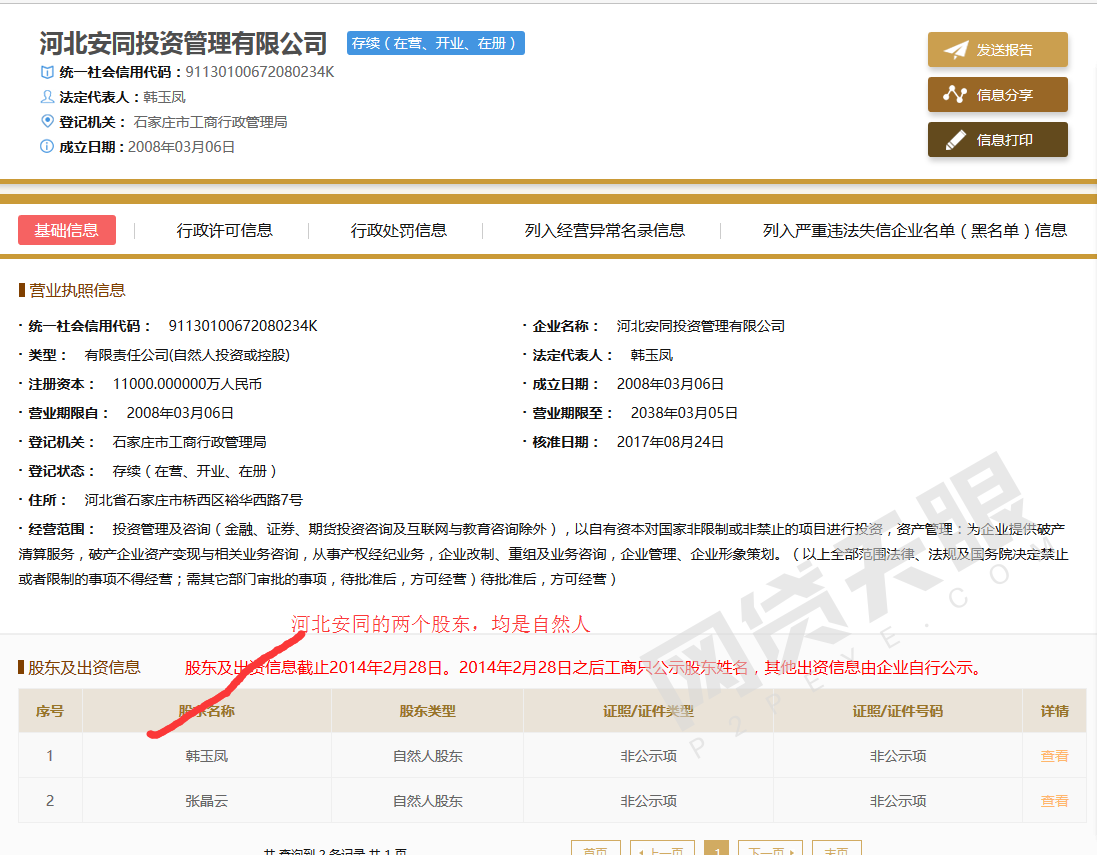Switch to the 行政许可信息 tab

click(x=225, y=230)
